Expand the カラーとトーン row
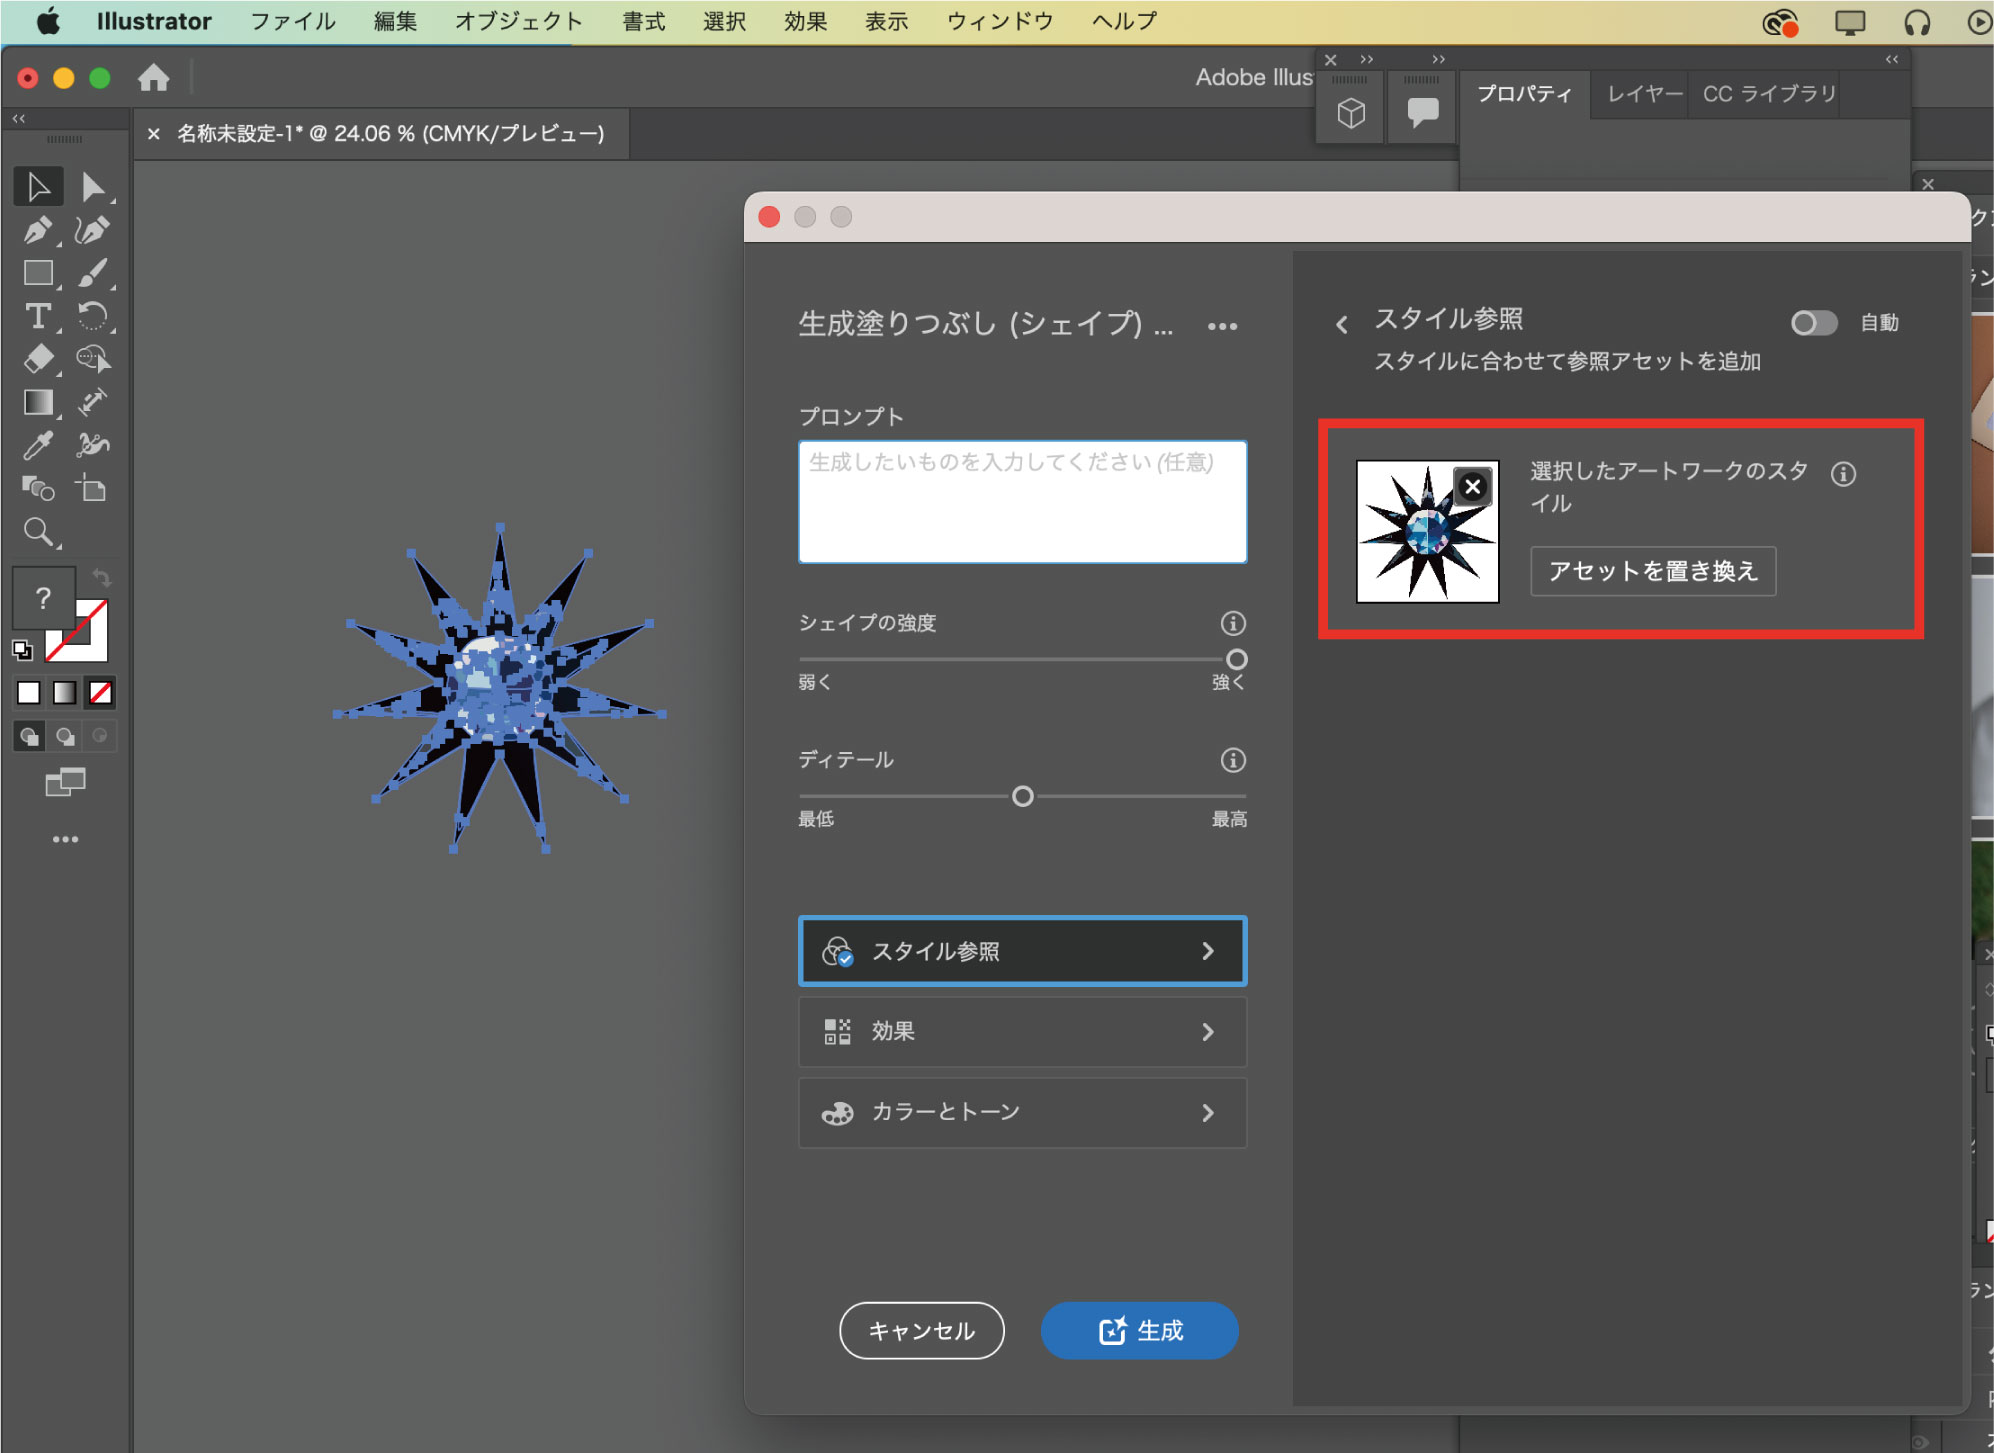This screenshot has height=1453, width=1994. click(1022, 1112)
